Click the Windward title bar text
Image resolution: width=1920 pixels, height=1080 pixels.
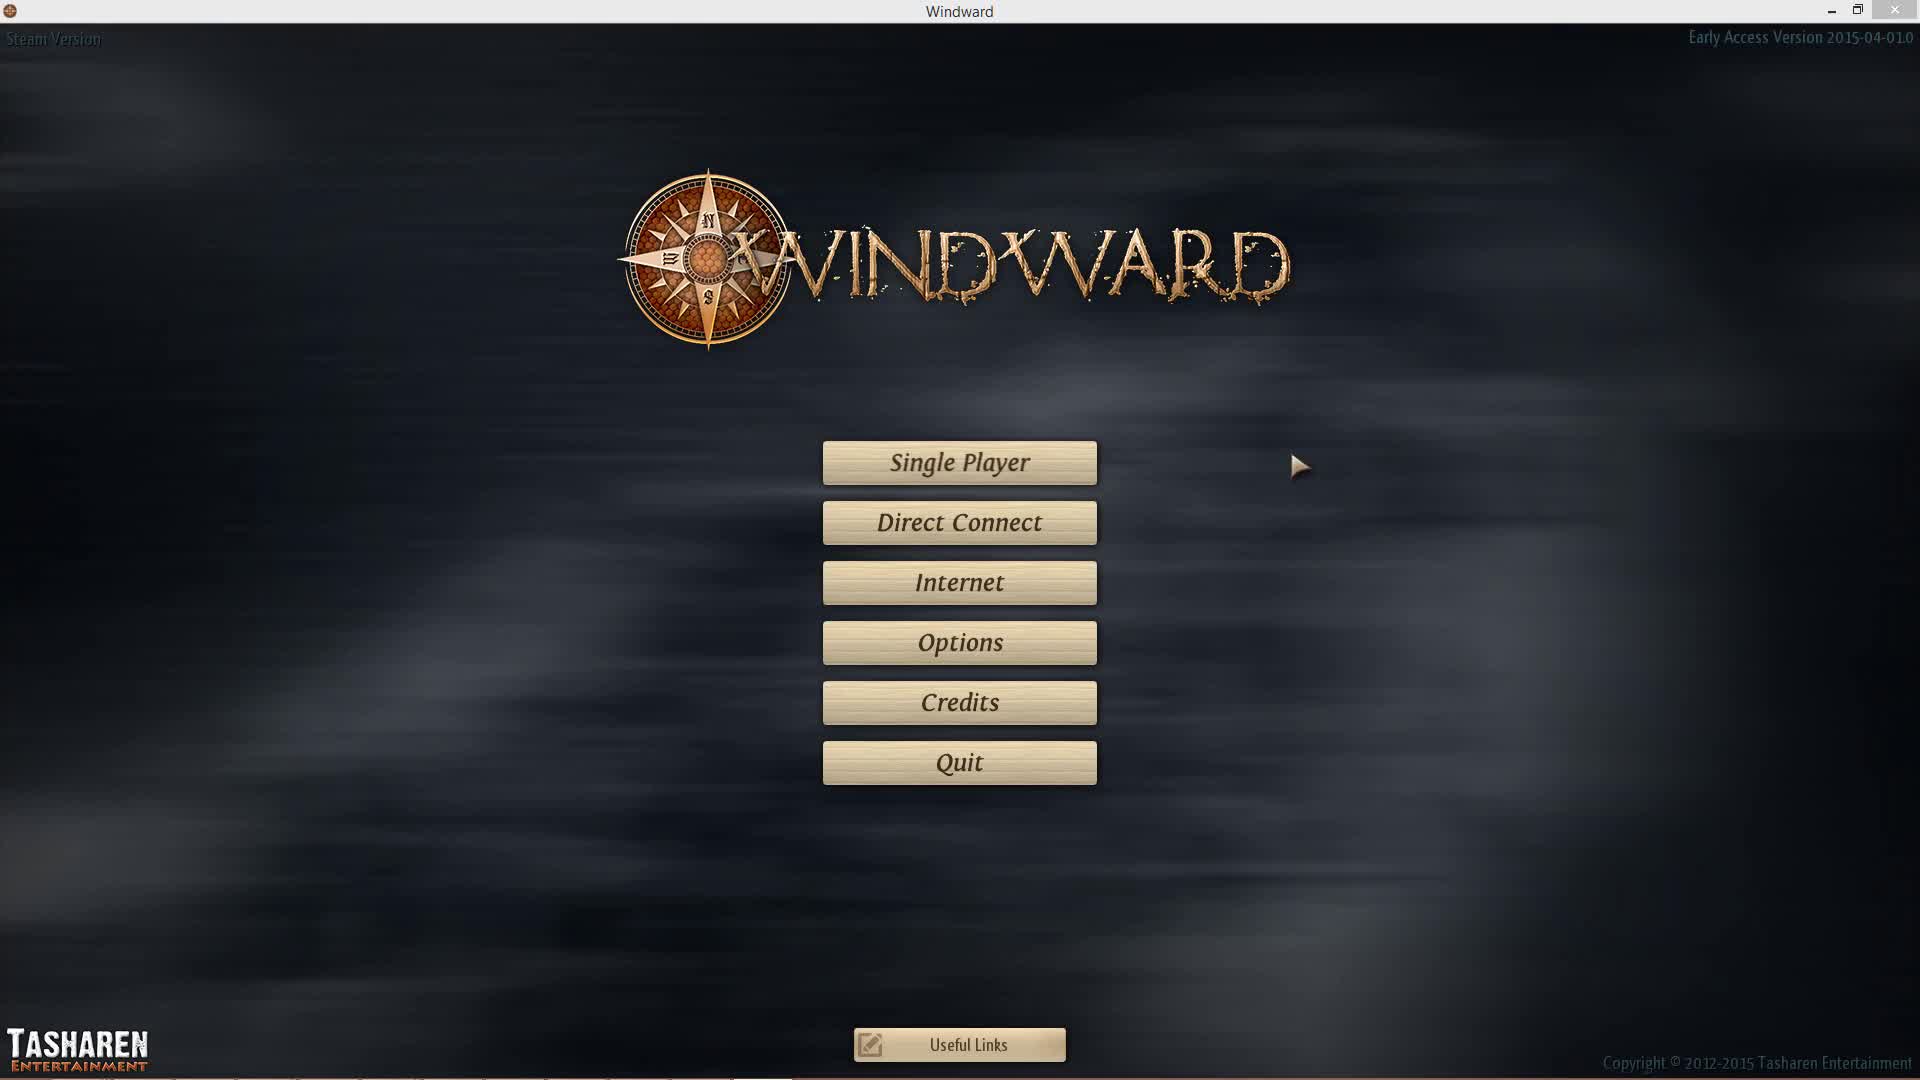pyautogui.click(x=958, y=12)
